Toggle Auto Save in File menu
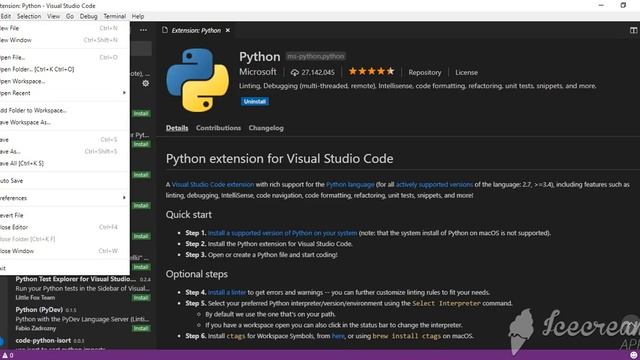Viewport: 640px width, 360px height. 64,181
